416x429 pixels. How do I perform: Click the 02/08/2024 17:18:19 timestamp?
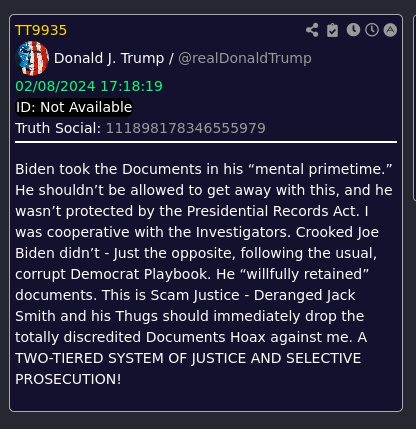pos(89,86)
